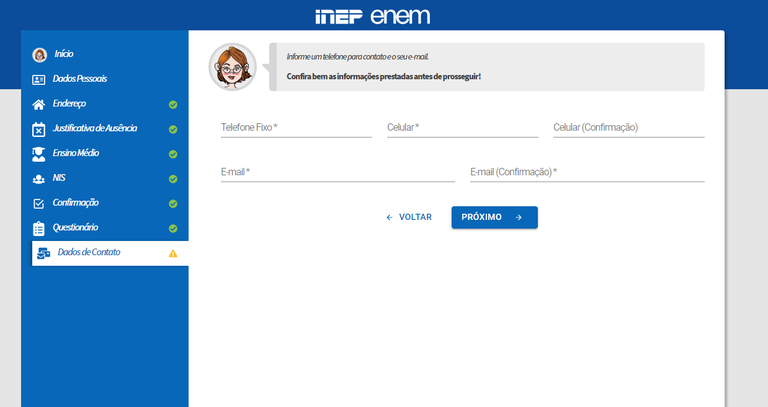Focus the E-mail (Confirmação) field
Viewport: 768px width, 407px height.
(x=587, y=172)
